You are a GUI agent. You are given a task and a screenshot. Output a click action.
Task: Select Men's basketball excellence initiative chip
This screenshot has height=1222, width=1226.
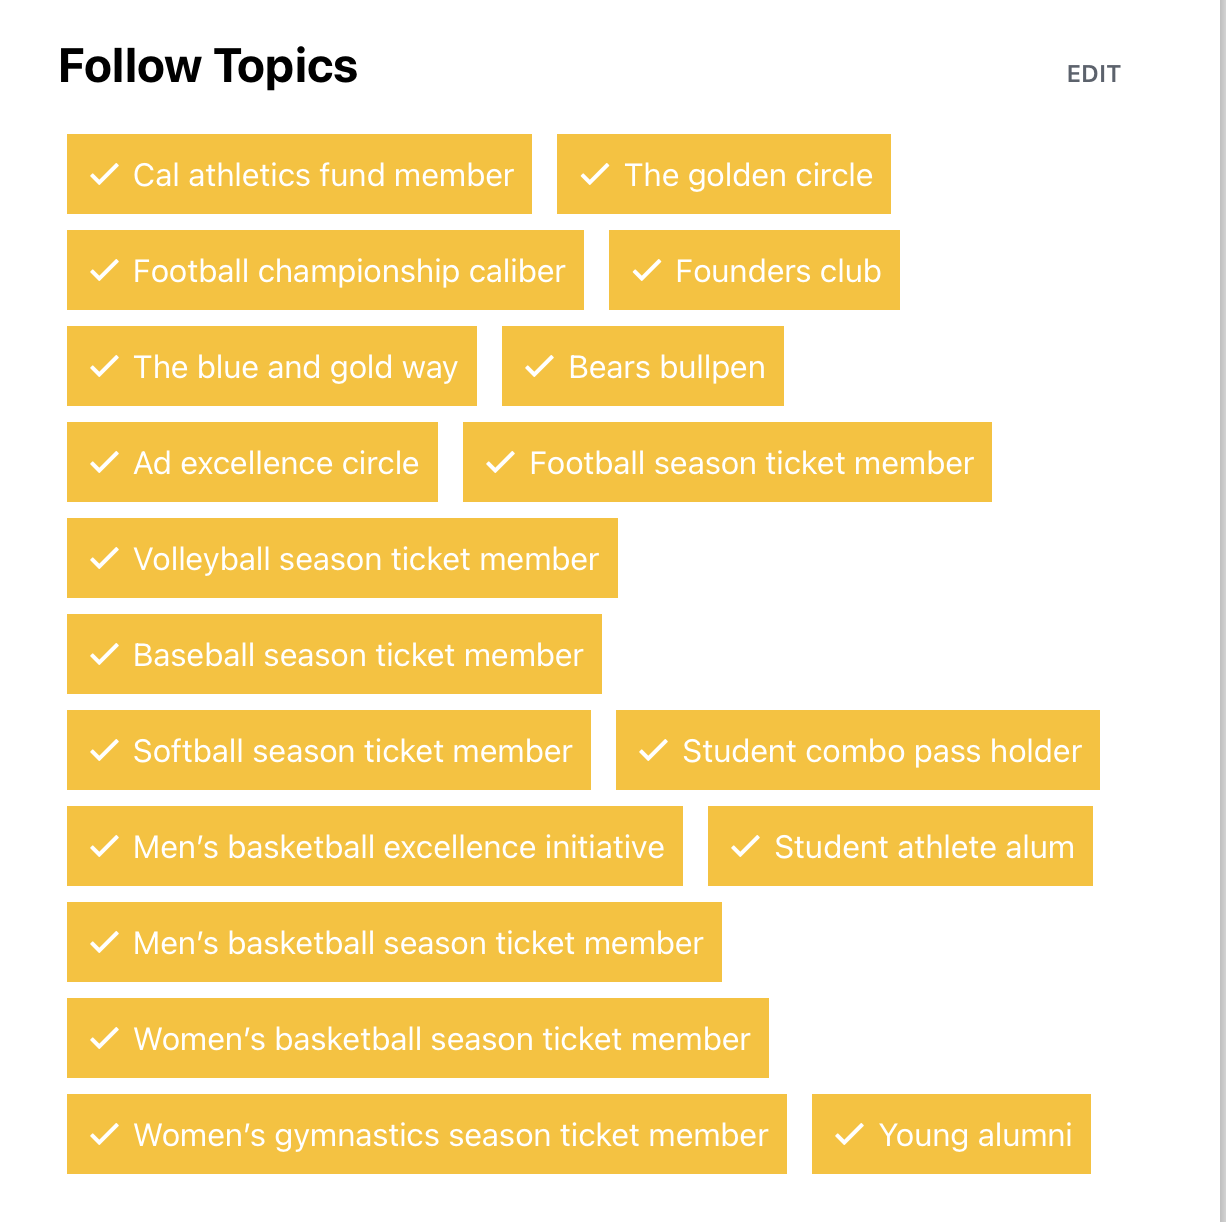[x=375, y=846]
